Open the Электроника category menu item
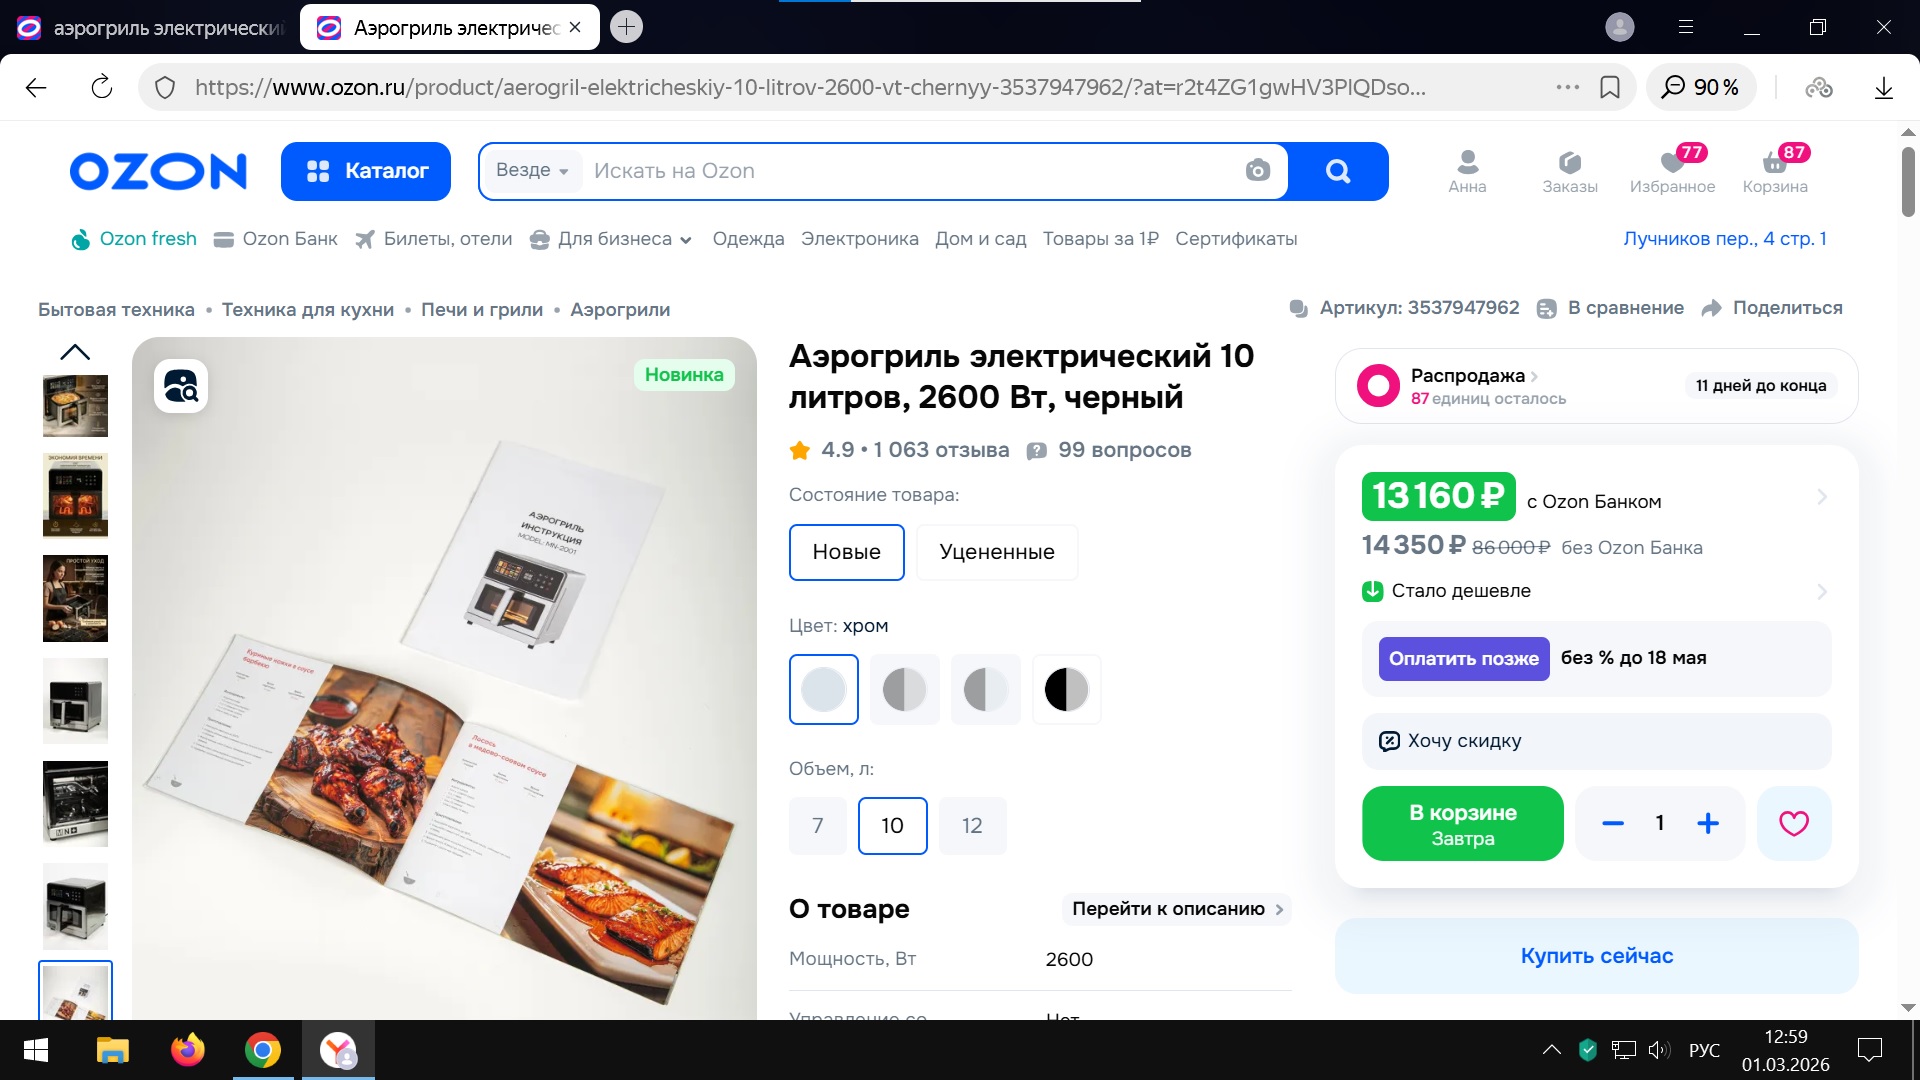Image resolution: width=1920 pixels, height=1080 pixels. 859,239
